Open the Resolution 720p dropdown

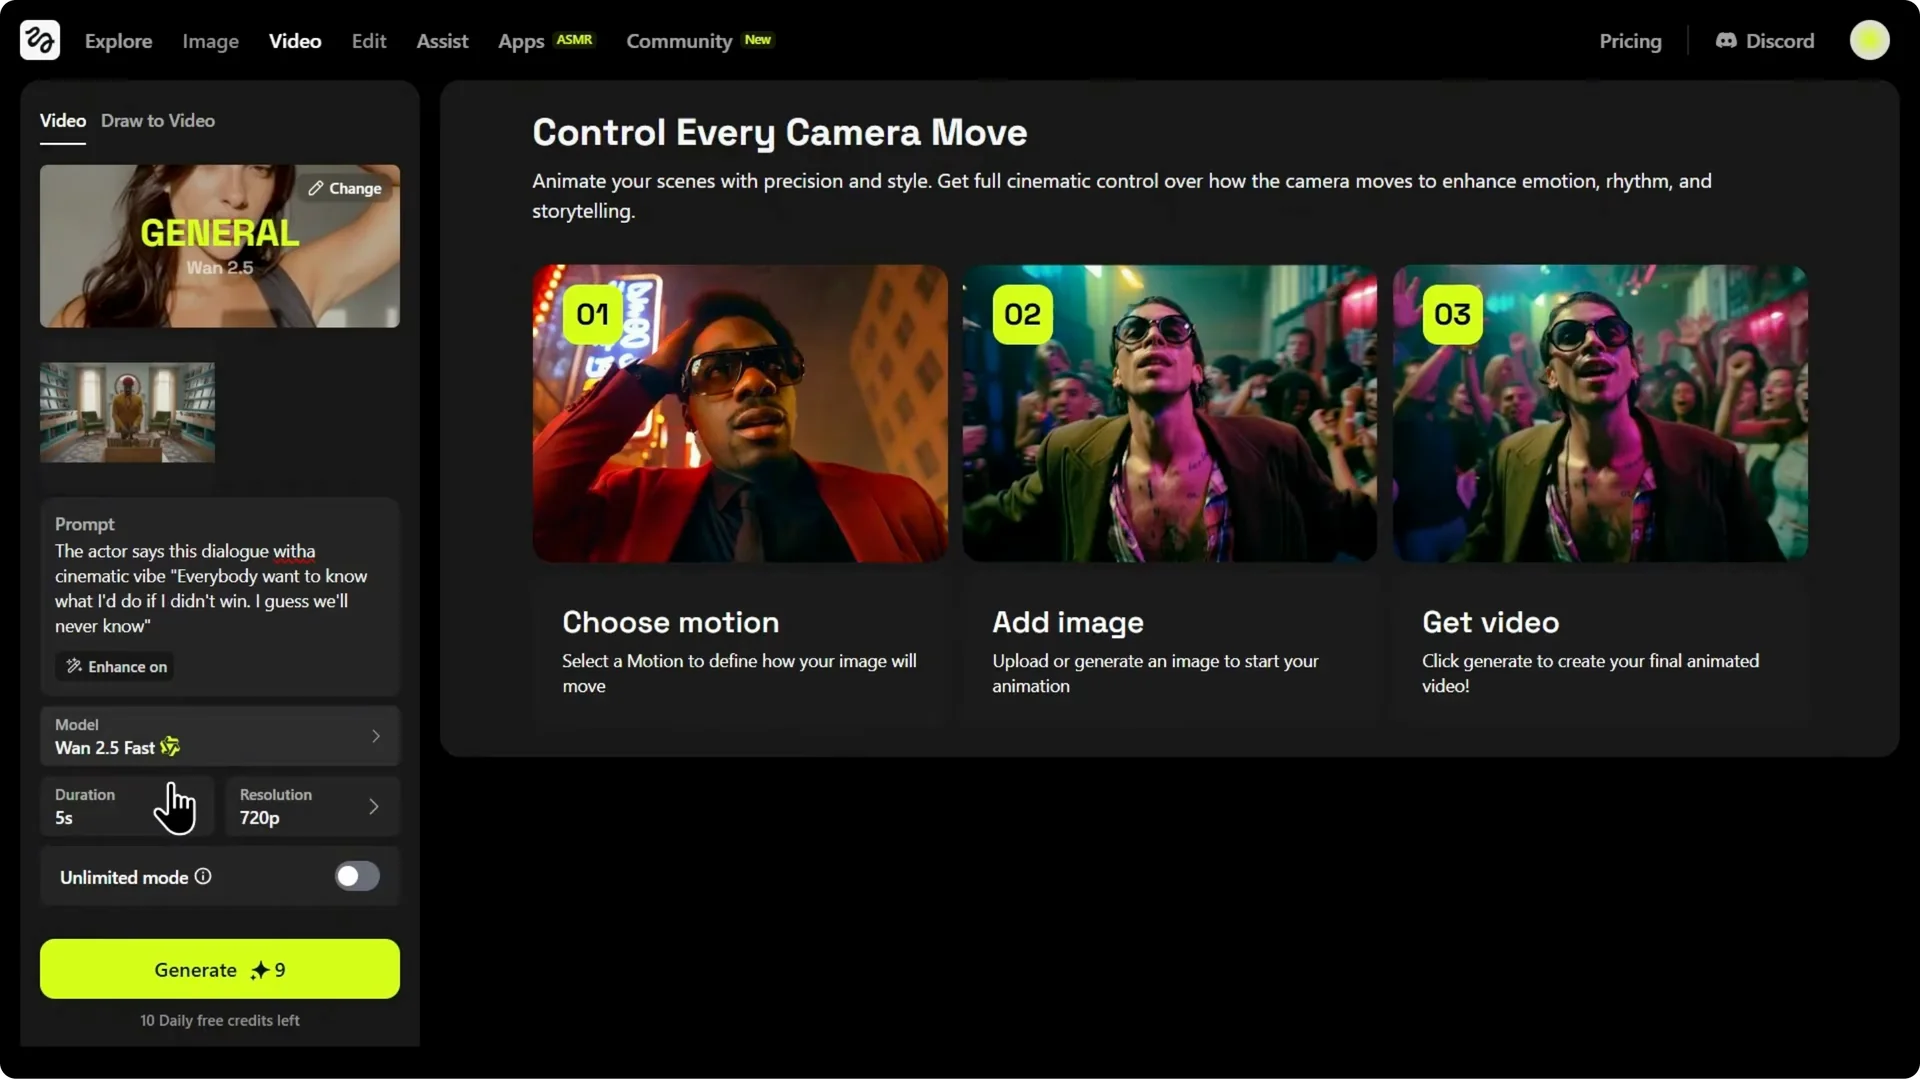pos(373,806)
